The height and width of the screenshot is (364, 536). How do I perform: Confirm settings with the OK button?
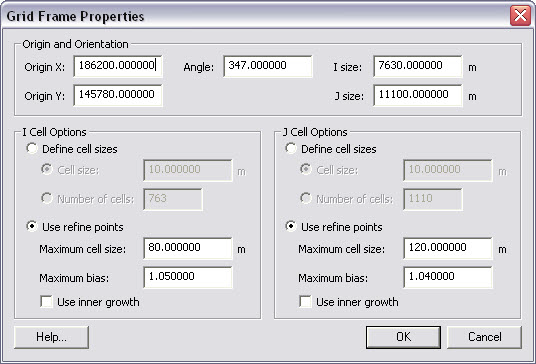click(403, 337)
